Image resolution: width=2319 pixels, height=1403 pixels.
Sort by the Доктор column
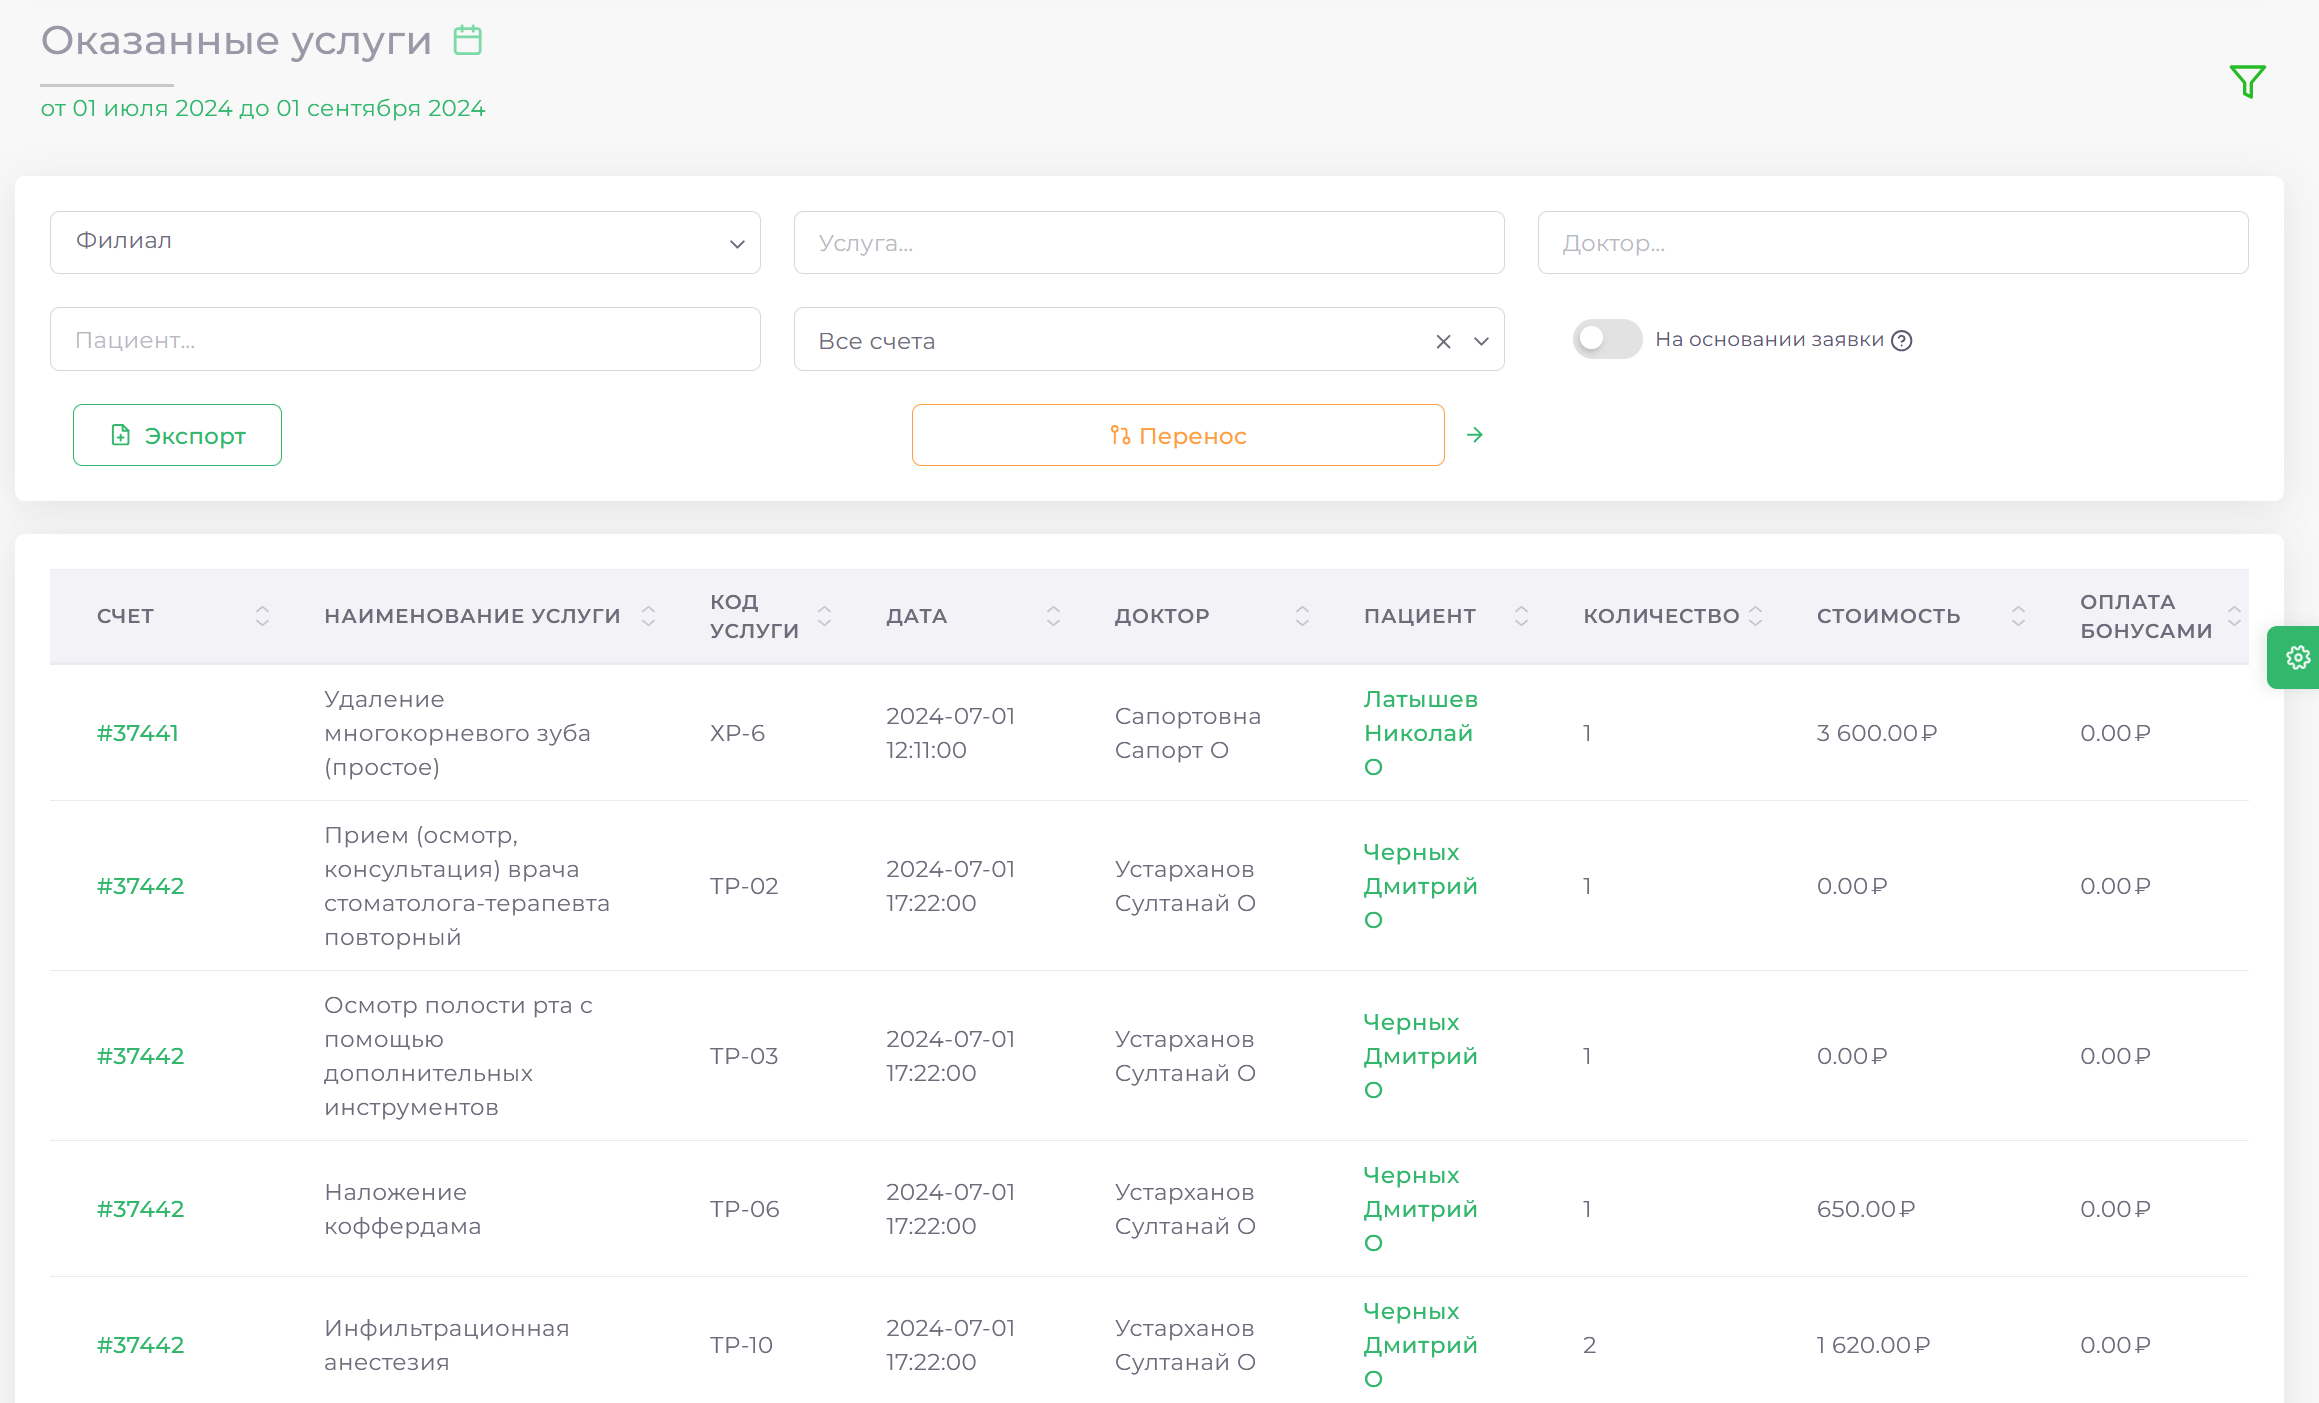click(1302, 616)
